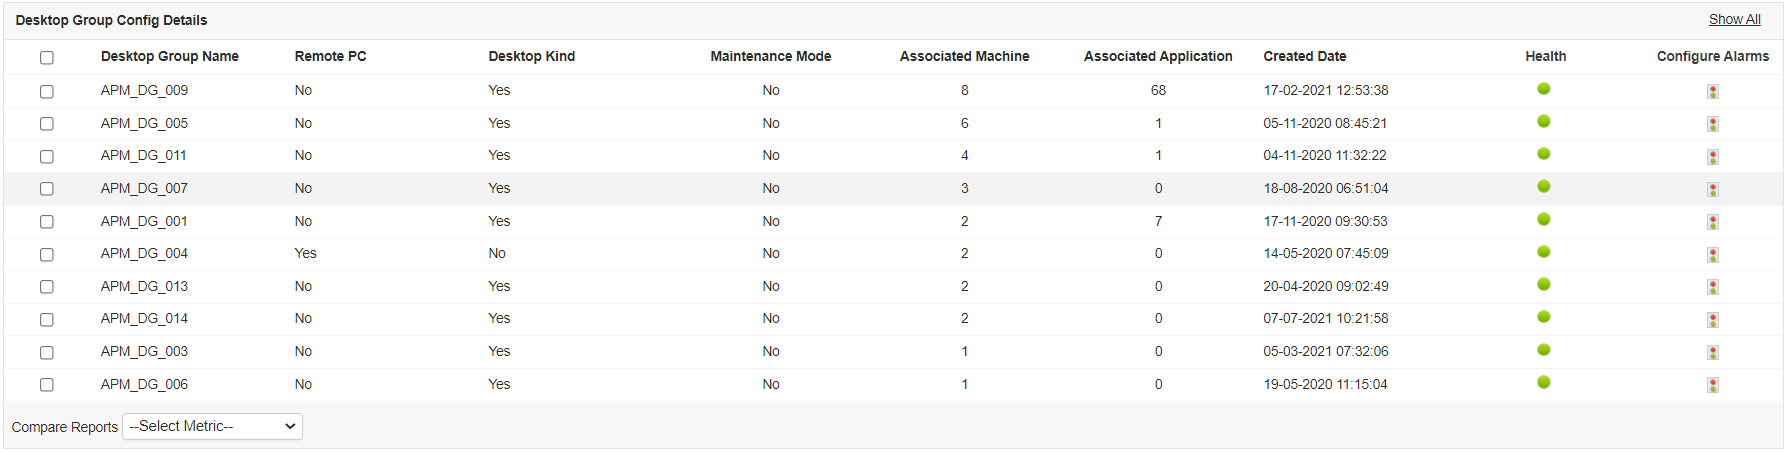Image resolution: width=1787 pixels, height=452 pixels.
Task: Sort by Created Date column header
Action: tap(1304, 56)
